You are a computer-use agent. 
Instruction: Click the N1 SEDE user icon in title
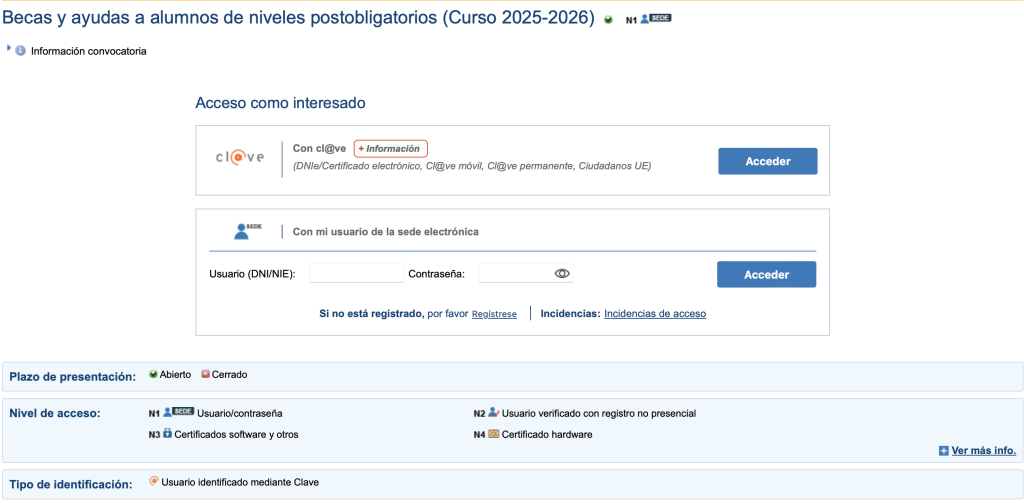click(x=655, y=19)
